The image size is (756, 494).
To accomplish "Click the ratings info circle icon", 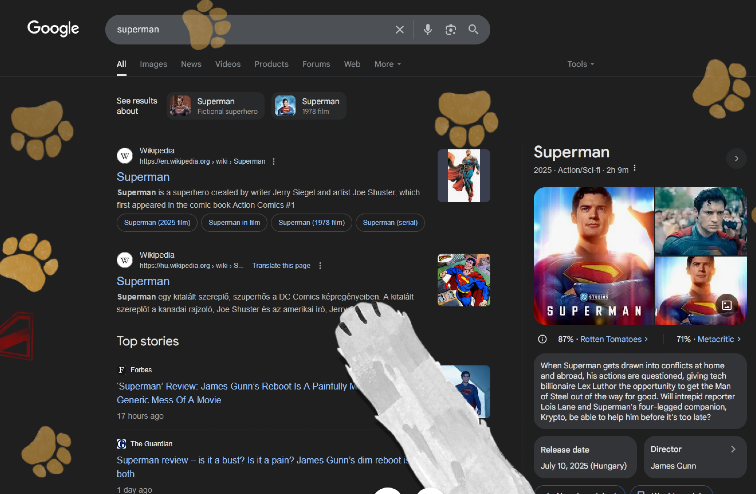I will coord(542,339).
